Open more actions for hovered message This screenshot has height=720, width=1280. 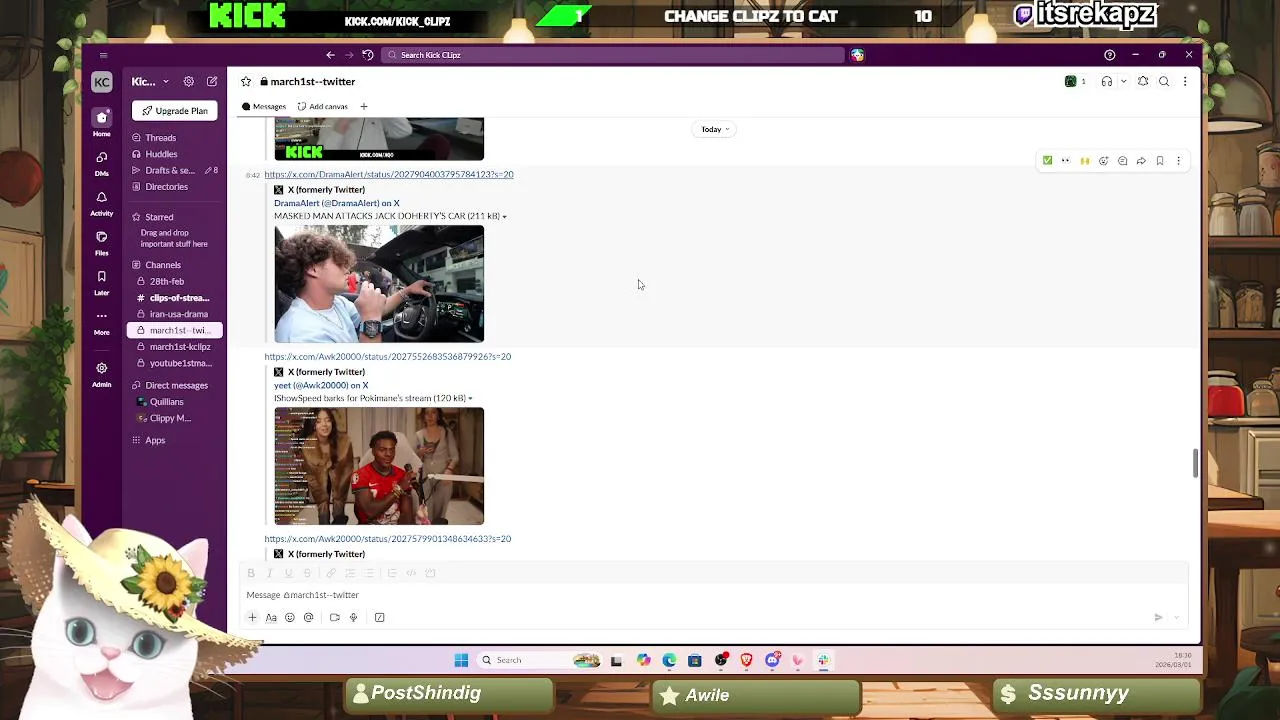1178,161
